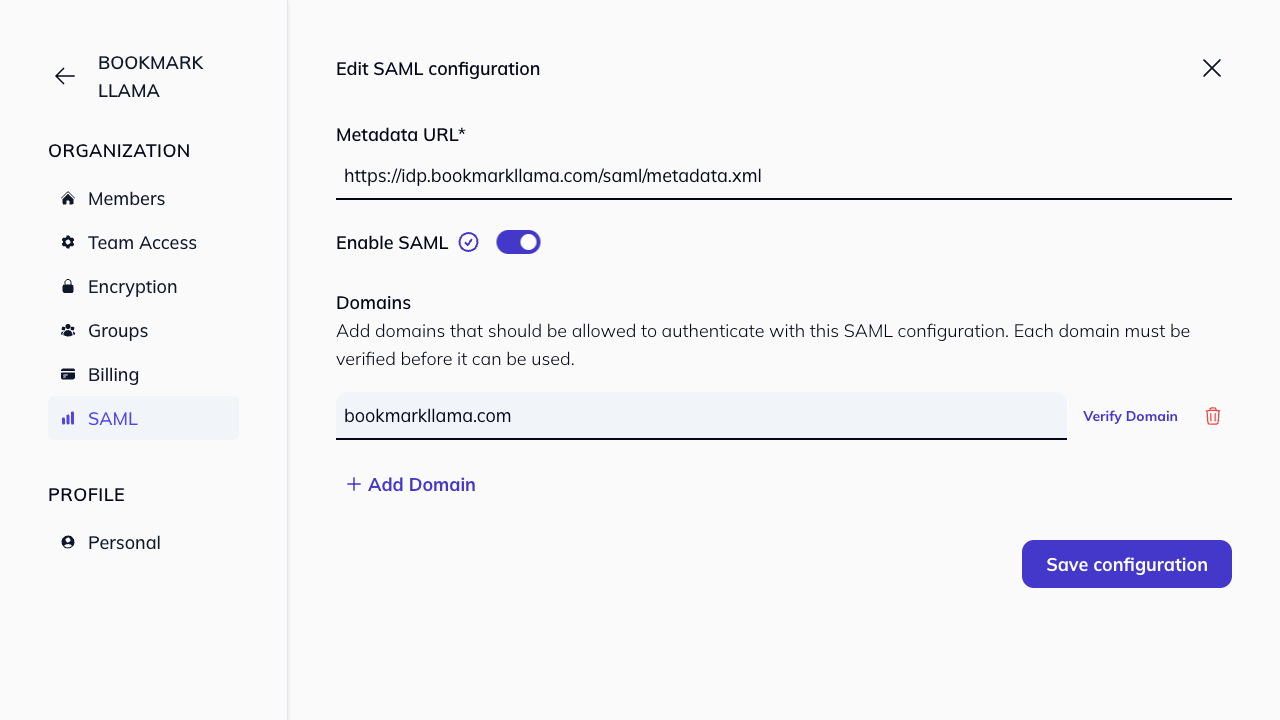This screenshot has width=1280, height=720.
Task: Disable the Enable SAML toggle
Action: [518, 241]
